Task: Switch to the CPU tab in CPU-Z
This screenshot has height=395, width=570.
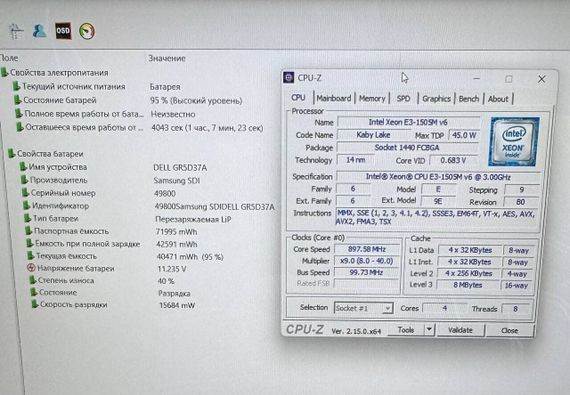Action: 298,98
